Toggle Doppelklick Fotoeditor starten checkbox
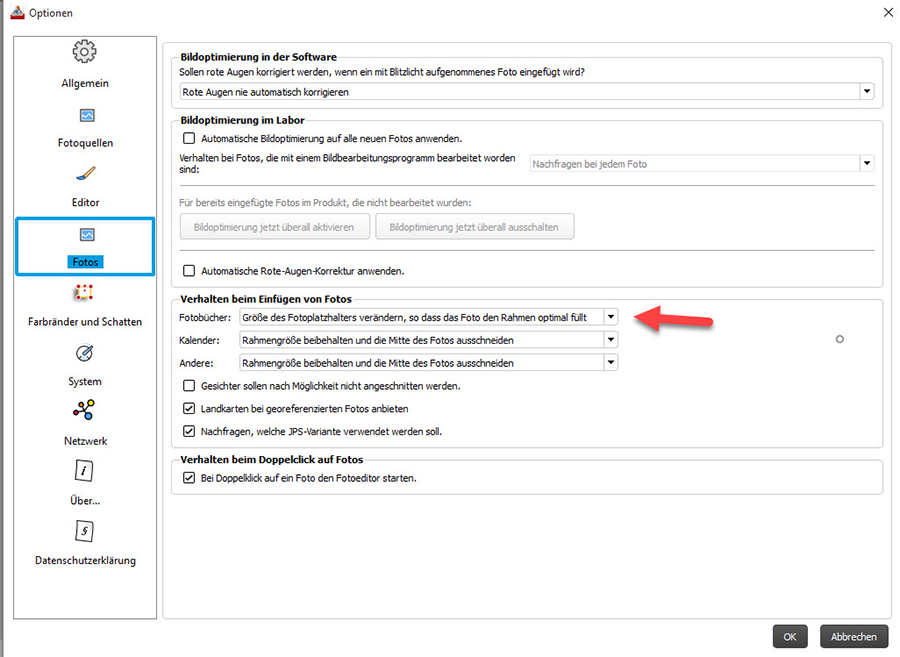 pos(189,478)
